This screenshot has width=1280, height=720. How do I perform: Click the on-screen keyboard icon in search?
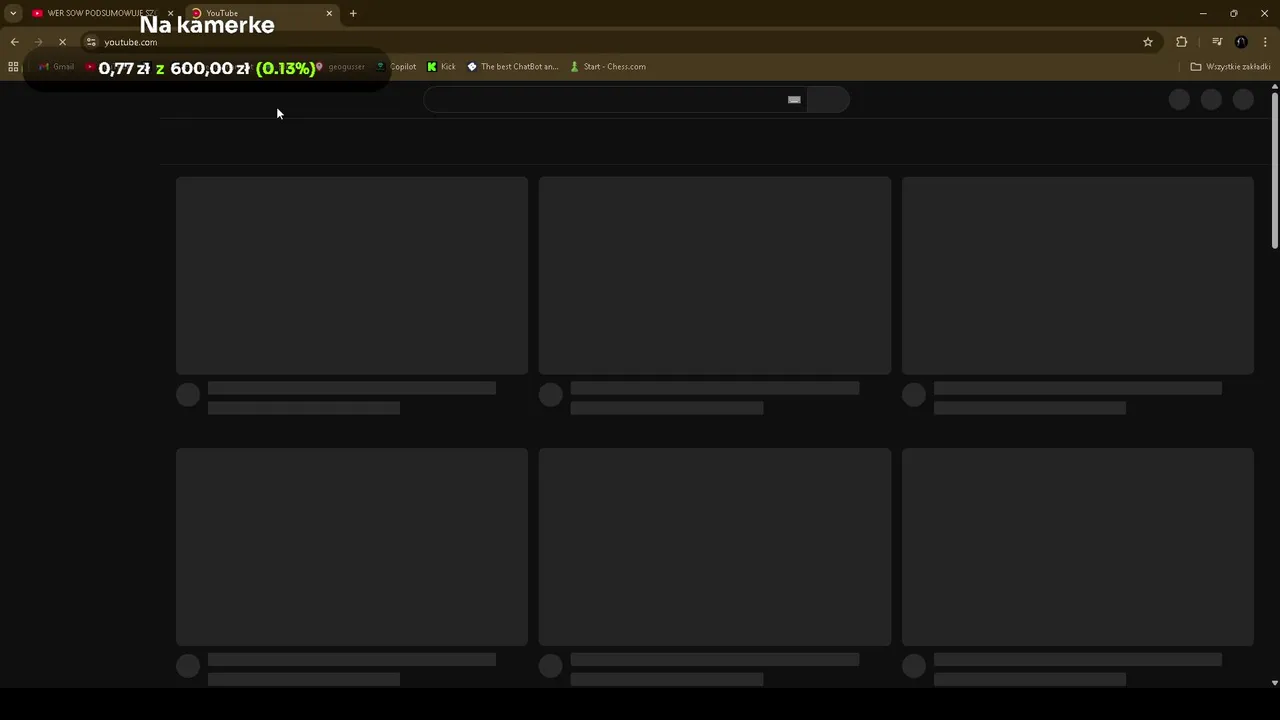(x=794, y=99)
